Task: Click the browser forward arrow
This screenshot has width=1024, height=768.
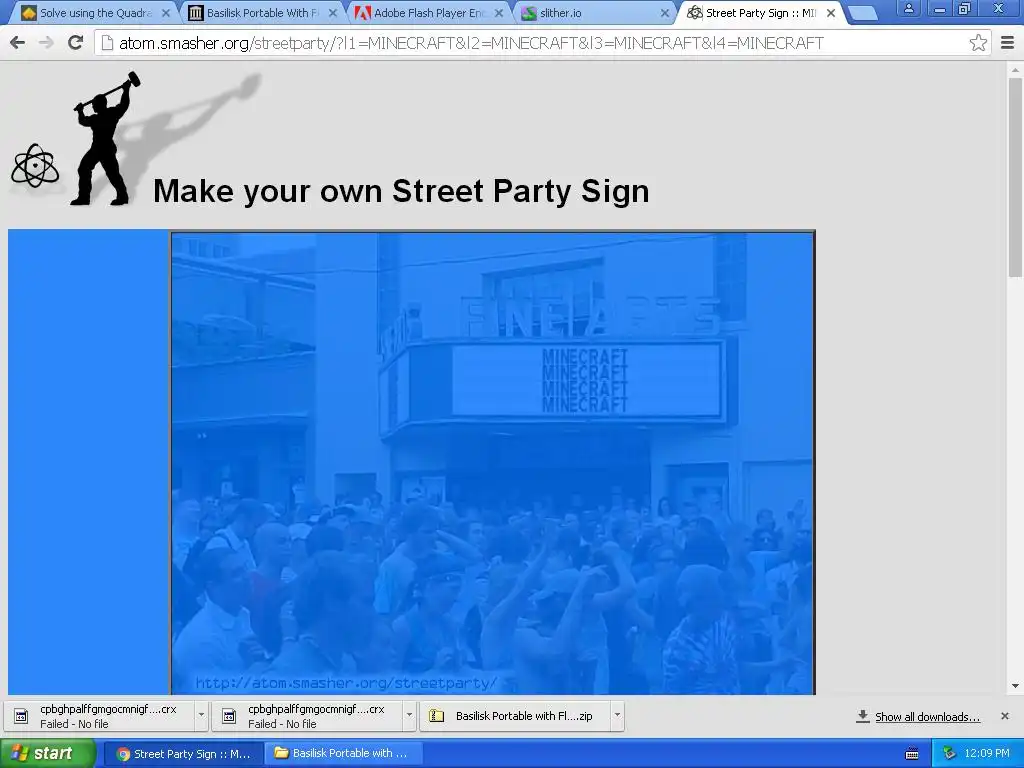Action: [x=46, y=43]
